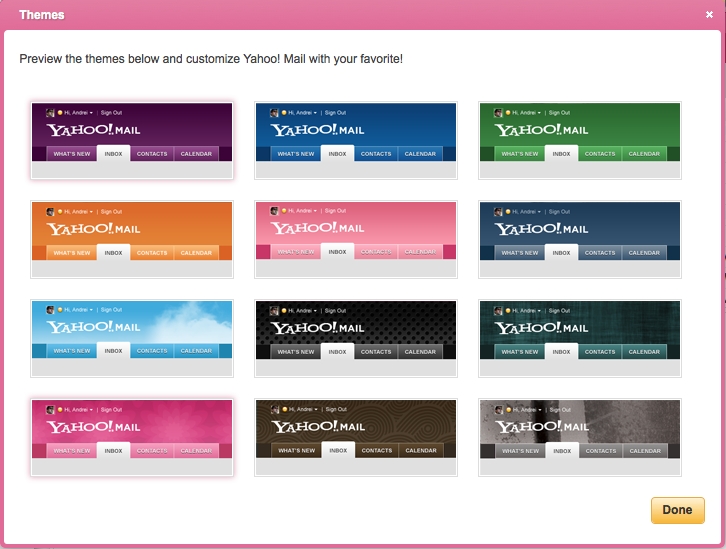
Task: Click the Yahoo! Mail logo in the green preview
Action: click(541, 130)
